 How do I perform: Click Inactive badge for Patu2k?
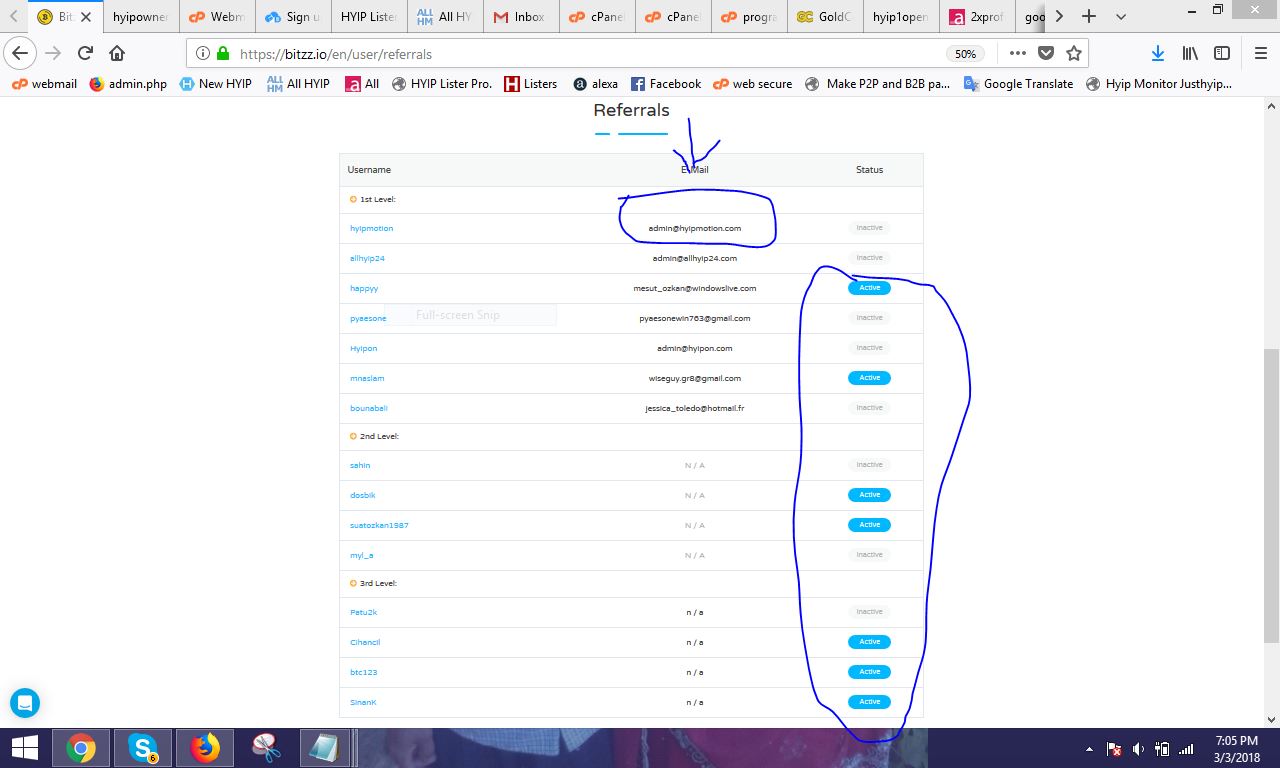point(869,612)
